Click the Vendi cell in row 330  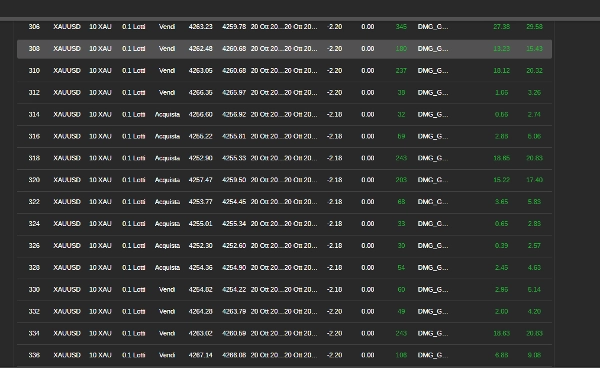pos(167,290)
